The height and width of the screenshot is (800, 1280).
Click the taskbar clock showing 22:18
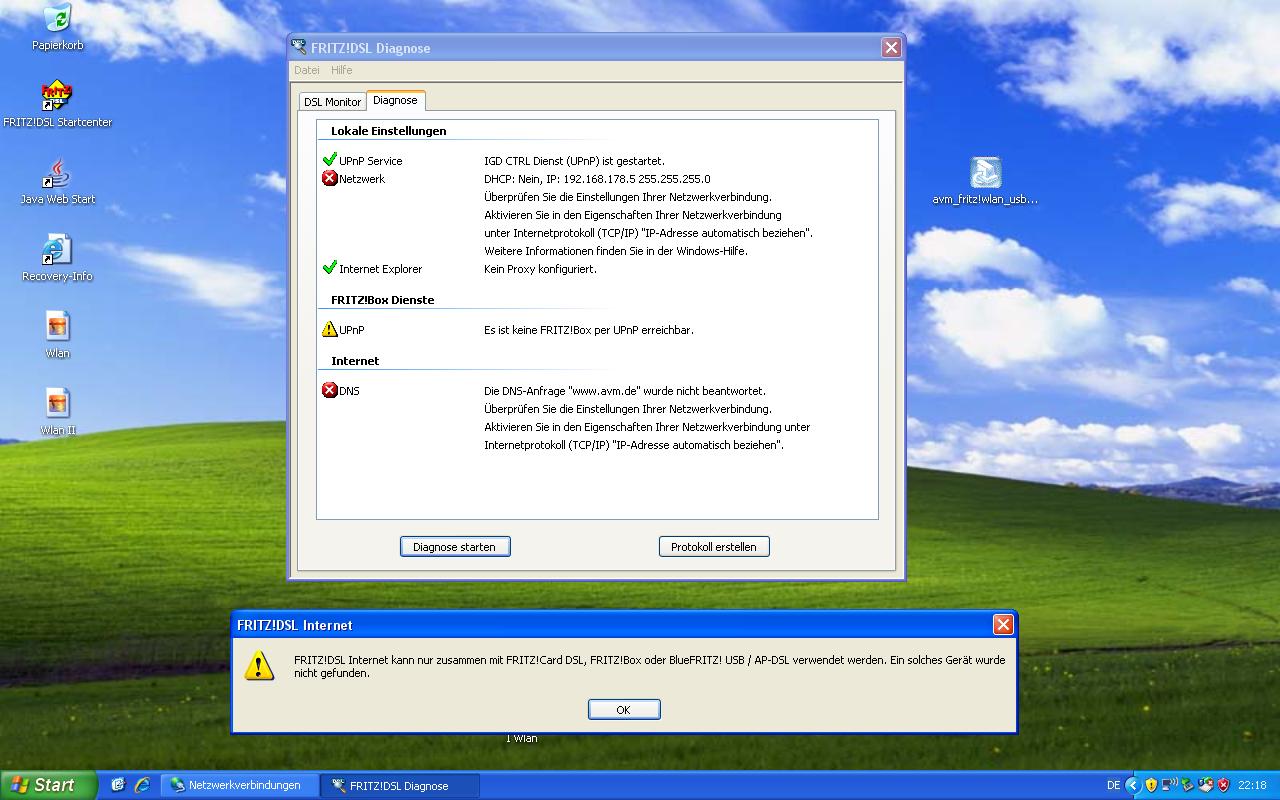(1252, 785)
